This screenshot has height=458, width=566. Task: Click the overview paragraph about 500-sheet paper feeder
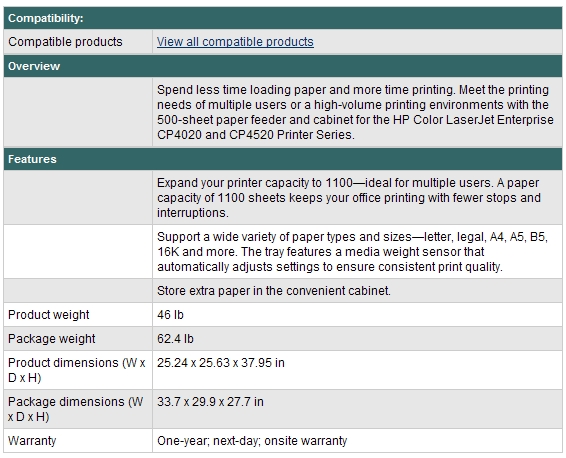(355, 112)
